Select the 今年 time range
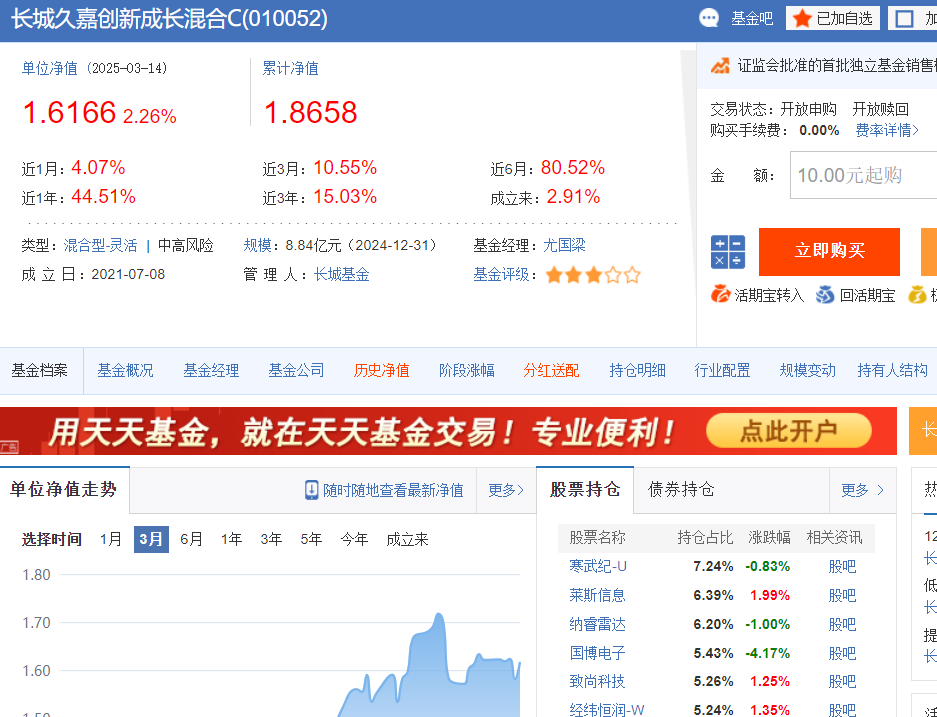This screenshot has height=717, width=937. (x=354, y=540)
